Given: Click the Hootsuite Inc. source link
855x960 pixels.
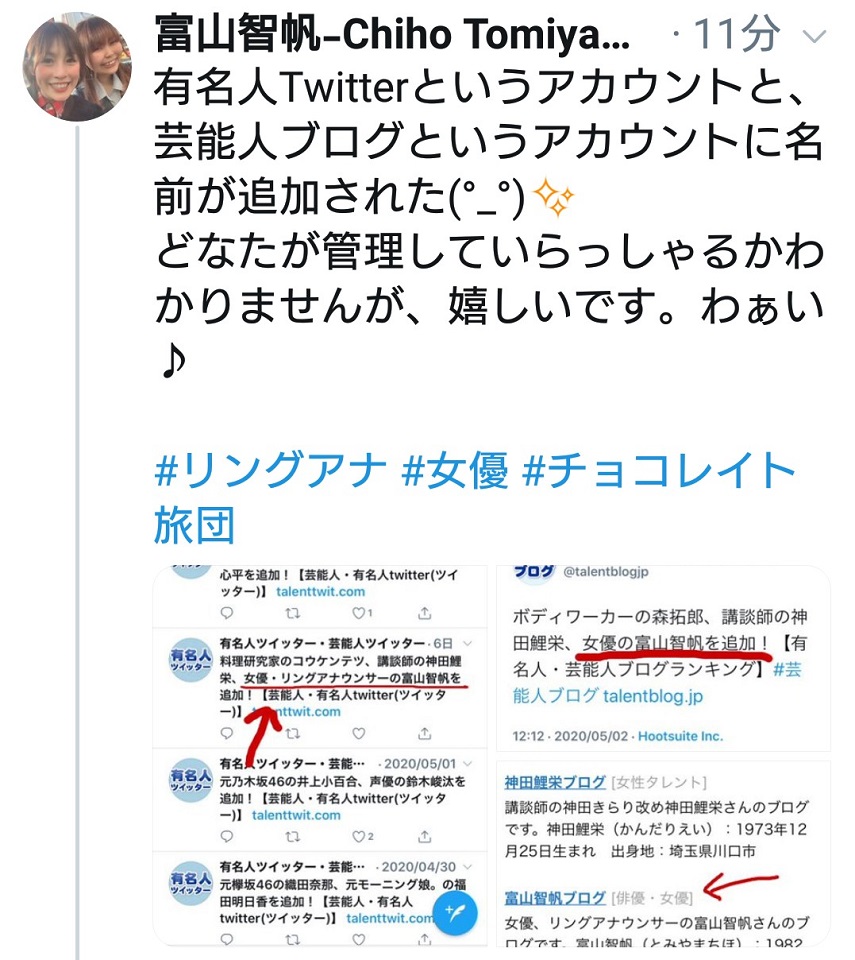Looking at the screenshot, I should click(x=680, y=736).
